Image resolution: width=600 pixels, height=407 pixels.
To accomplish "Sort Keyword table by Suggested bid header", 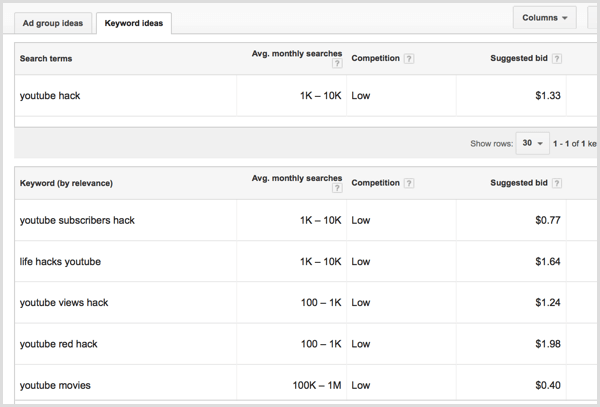I will [519, 183].
